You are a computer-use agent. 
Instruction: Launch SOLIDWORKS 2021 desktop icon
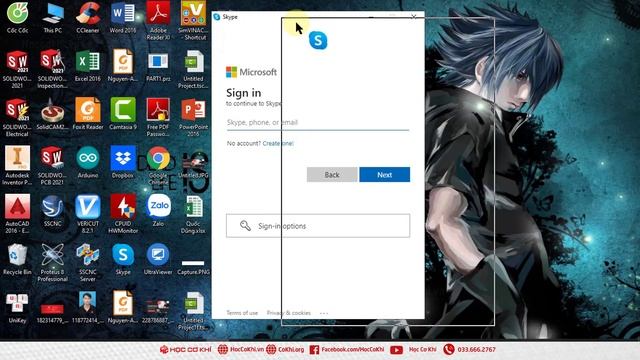(17, 62)
